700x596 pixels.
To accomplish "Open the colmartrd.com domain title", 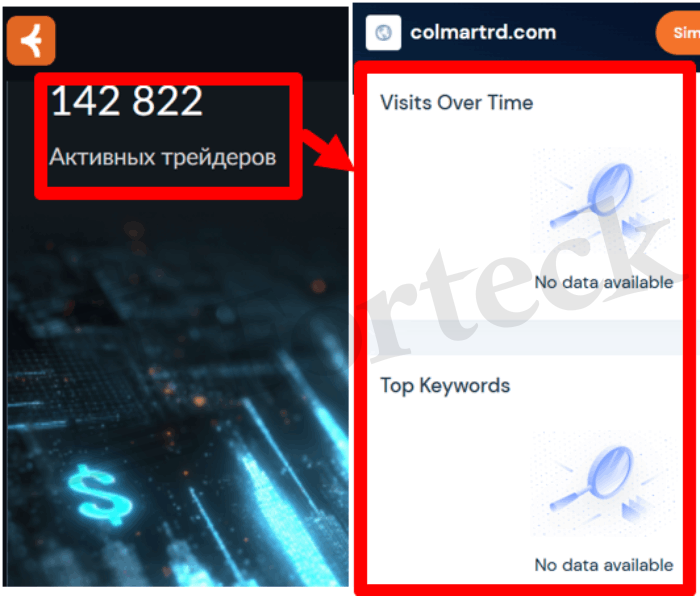I will click(x=483, y=33).
